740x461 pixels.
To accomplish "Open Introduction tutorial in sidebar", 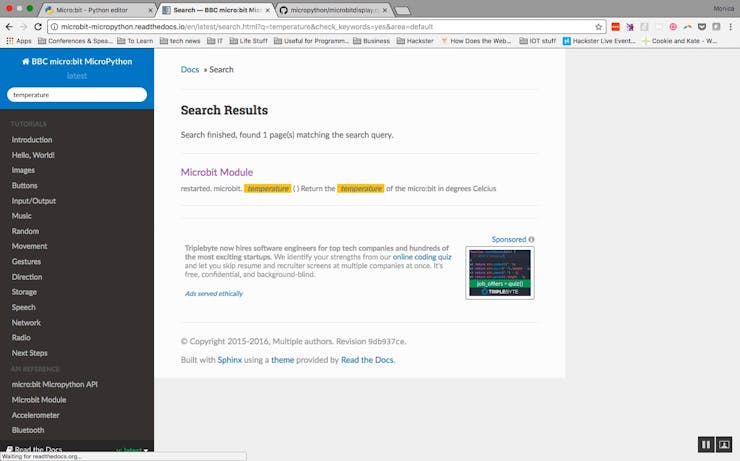I will pos(32,140).
